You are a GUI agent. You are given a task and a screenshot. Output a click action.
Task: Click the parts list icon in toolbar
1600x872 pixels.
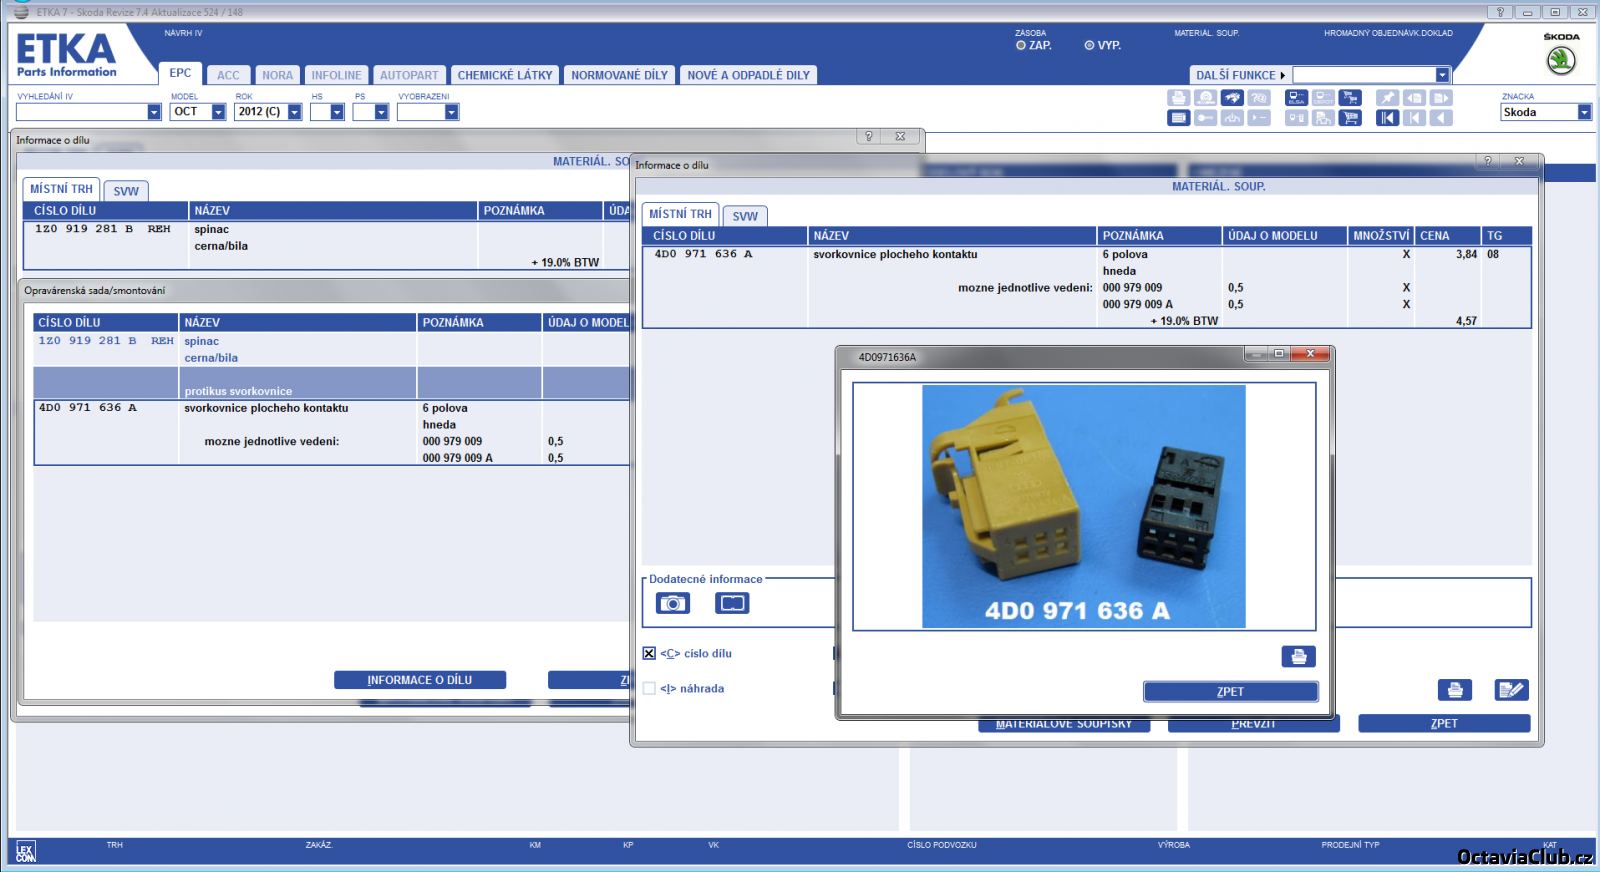pos(1179,118)
